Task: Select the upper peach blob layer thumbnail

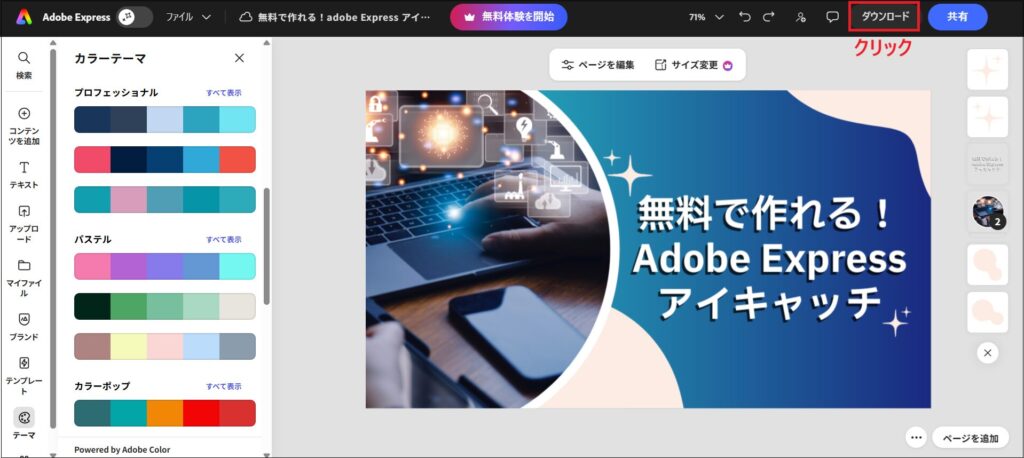Action: pyautogui.click(x=987, y=265)
